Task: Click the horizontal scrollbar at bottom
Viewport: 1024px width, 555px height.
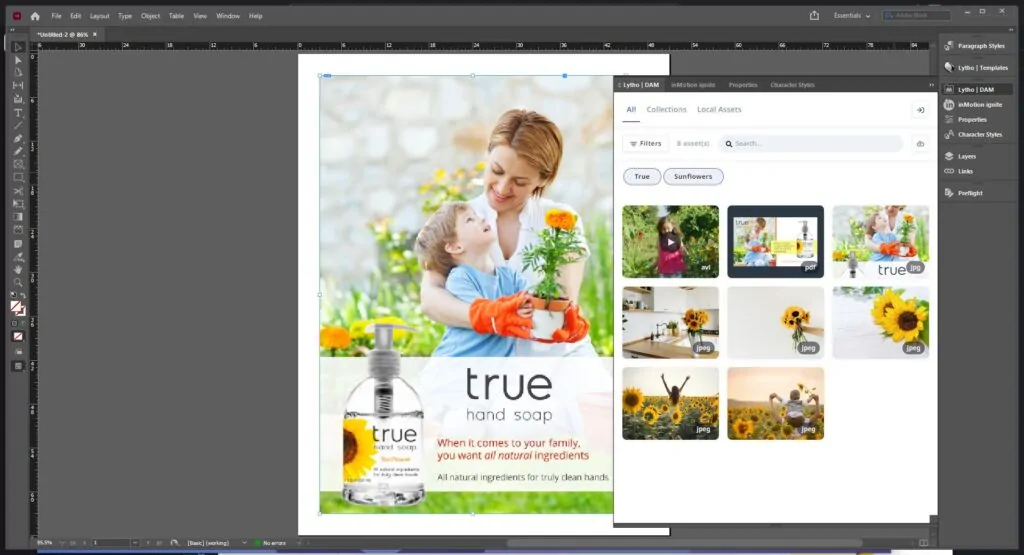Action: click(x=684, y=543)
